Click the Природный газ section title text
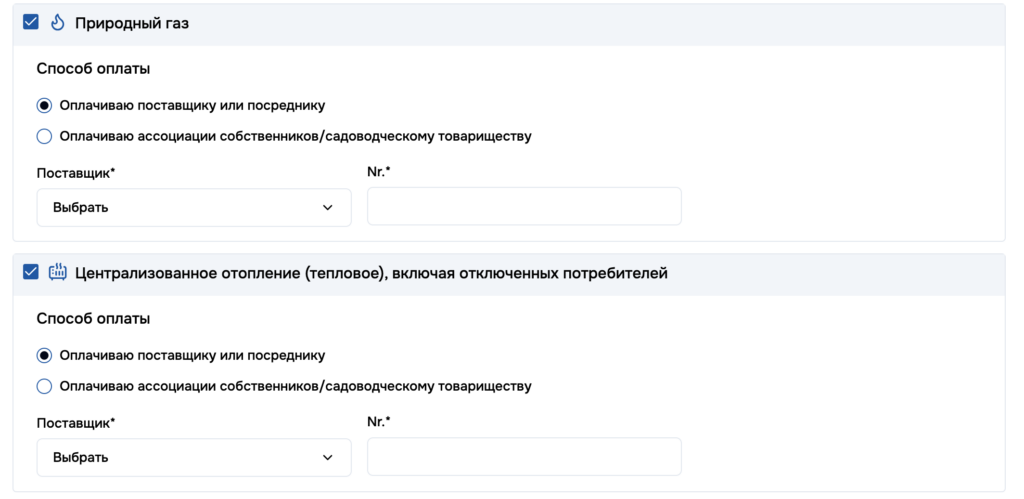Viewport: 1024px width, 499px height. tap(132, 23)
